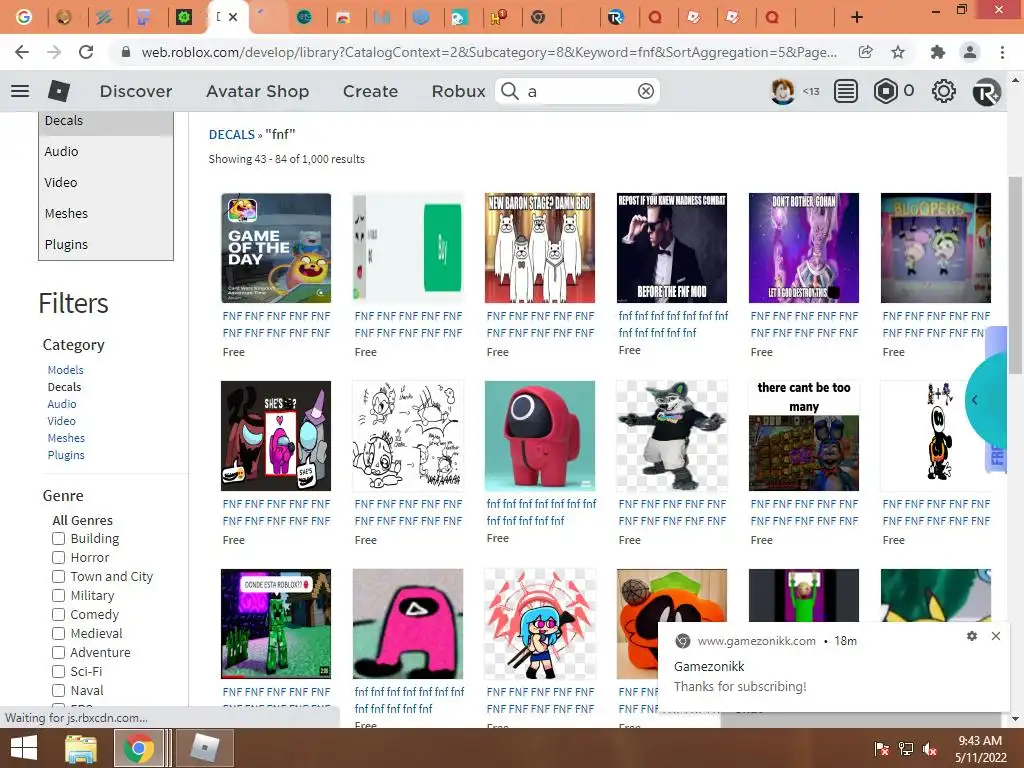Switch to the first Google browser tab
Image resolution: width=1024 pixels, height=768 pixels.
[24, 17]
